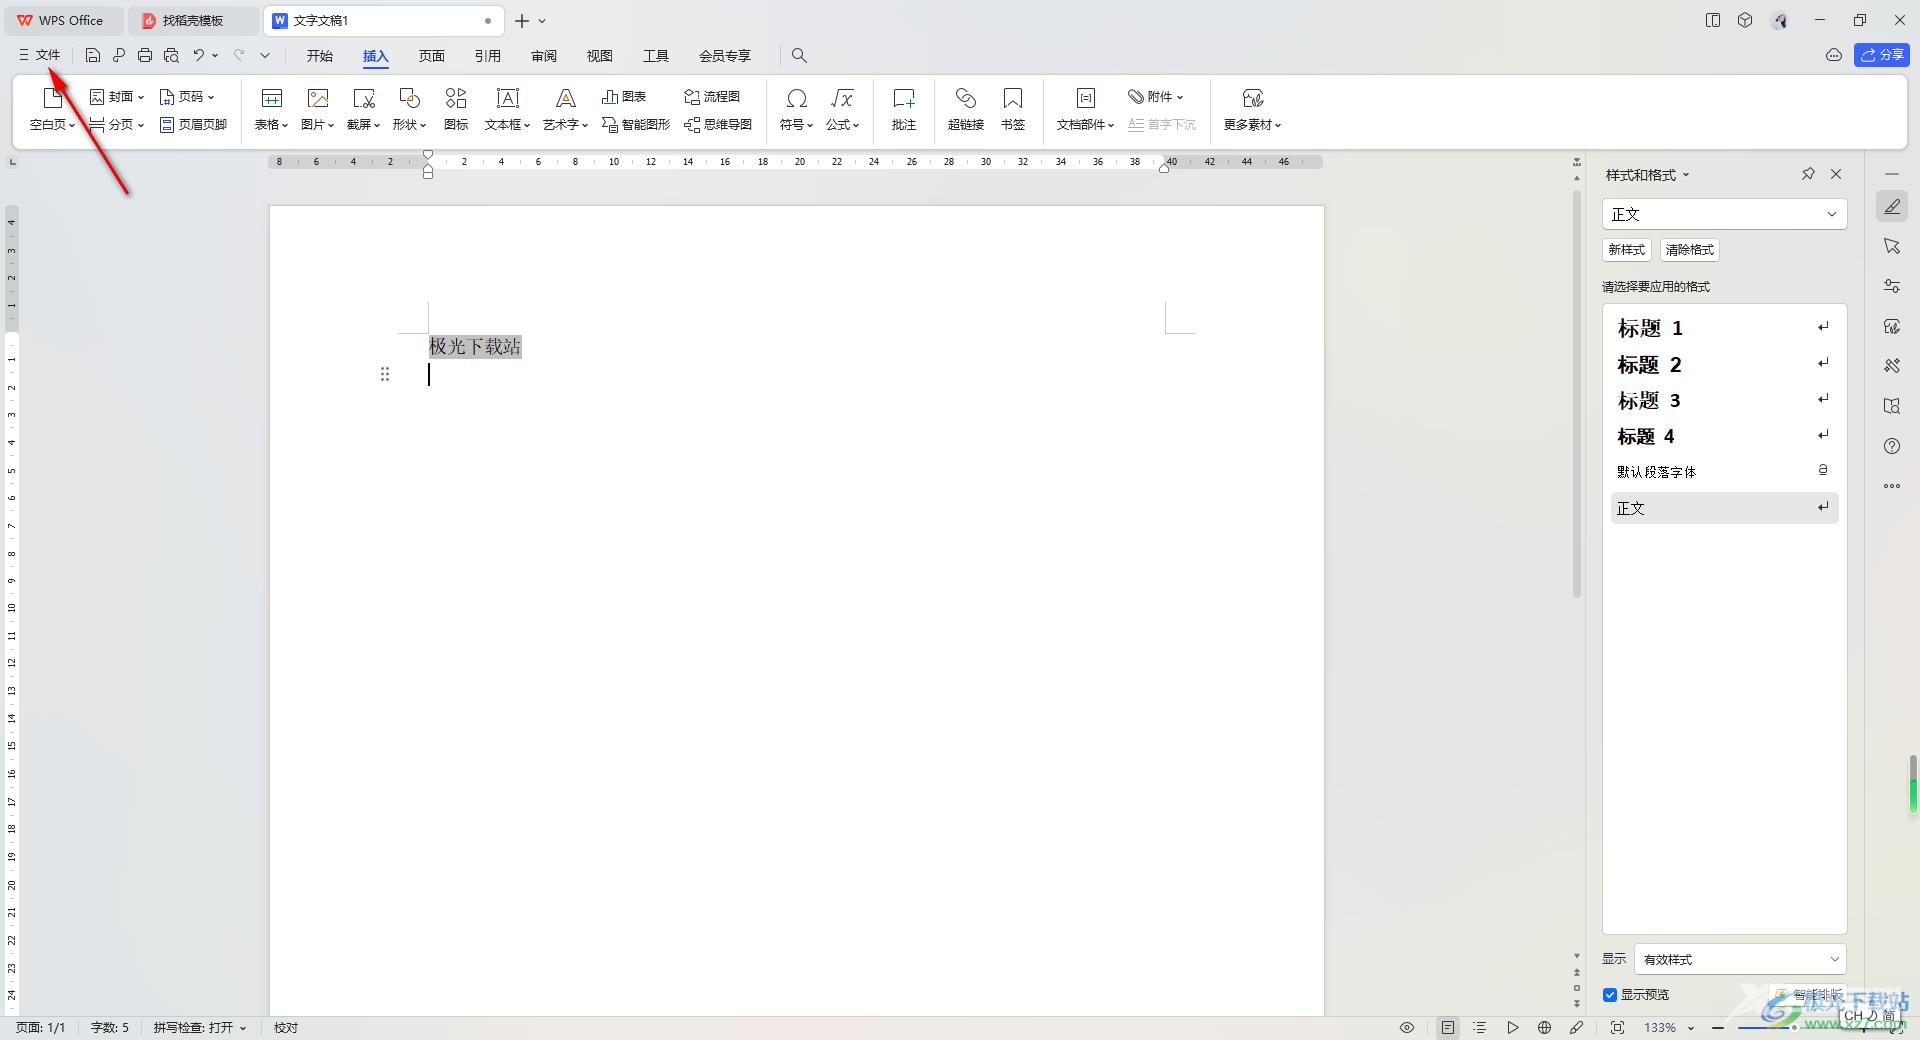Add a 批注 comment

(904, 109)
